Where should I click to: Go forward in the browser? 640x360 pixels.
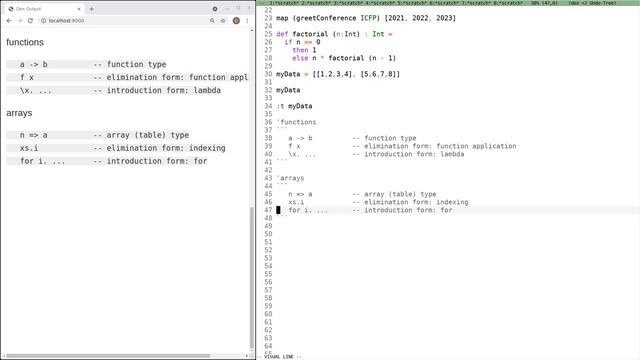(x=20, y=20)
